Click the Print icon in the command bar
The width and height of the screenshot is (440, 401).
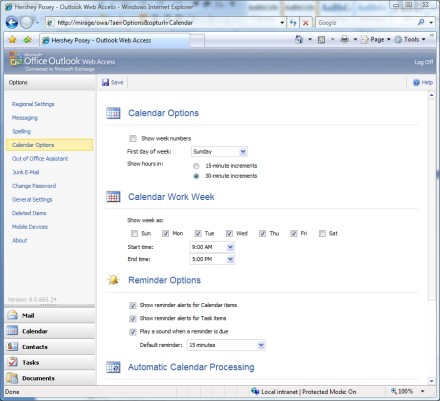pyautogui.click(x=345, y=40)
